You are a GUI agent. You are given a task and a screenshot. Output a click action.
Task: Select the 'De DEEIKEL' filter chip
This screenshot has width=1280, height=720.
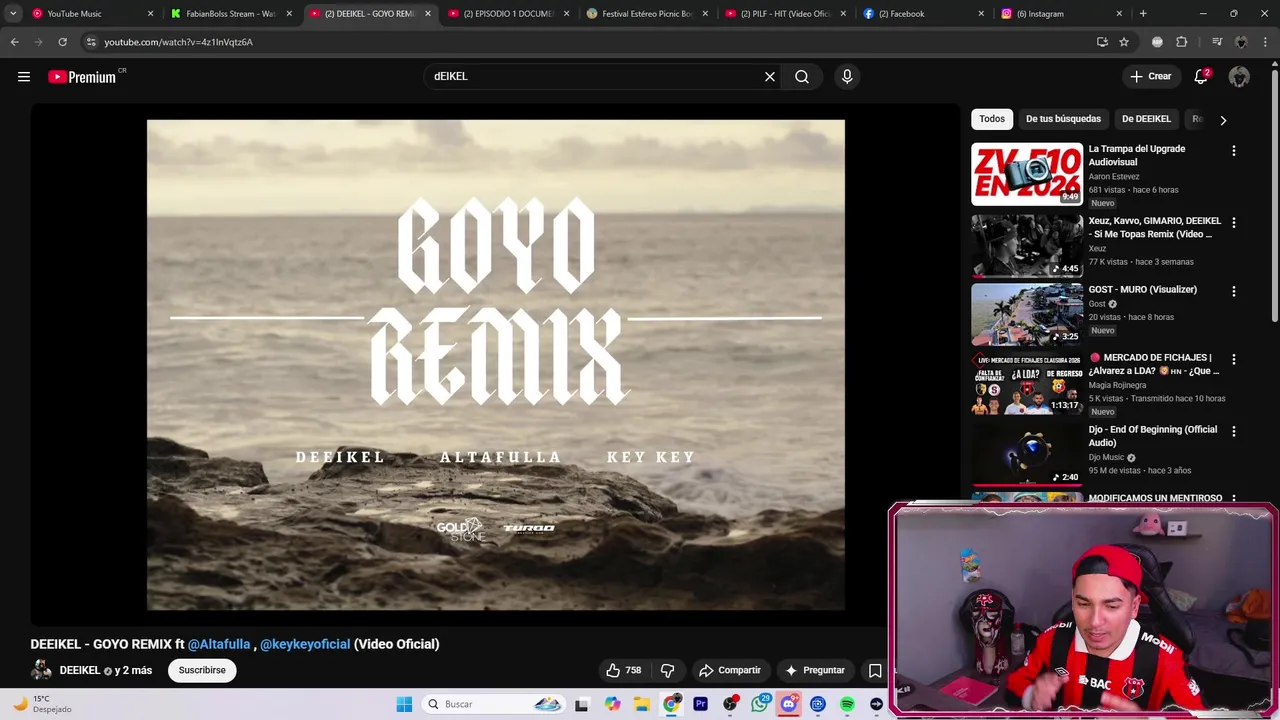click(1146, 119)
